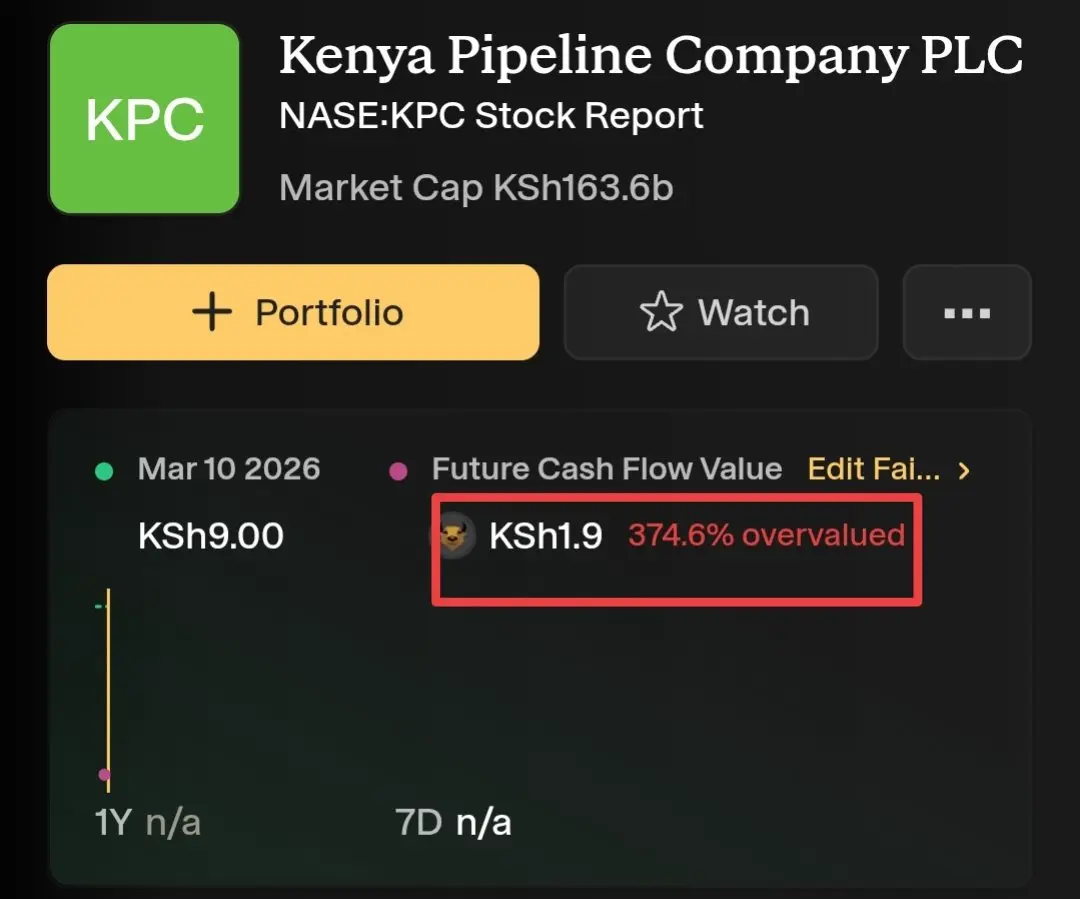Click the yellow vertical line on chart
The image size is (1080, 899).
click(108, 690)
